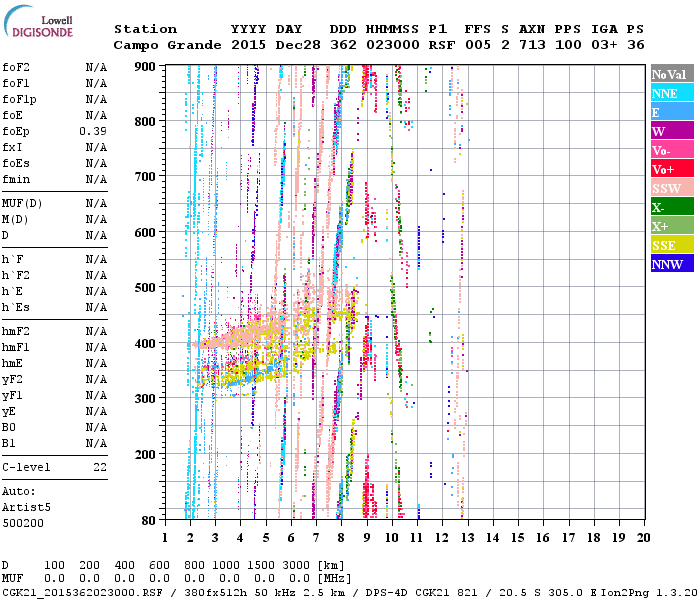Image resolution: width=700 pixels, height=600 pixels.
Task: Click the 20 MHz frequency axis label
Action: [x=643, y=538]
